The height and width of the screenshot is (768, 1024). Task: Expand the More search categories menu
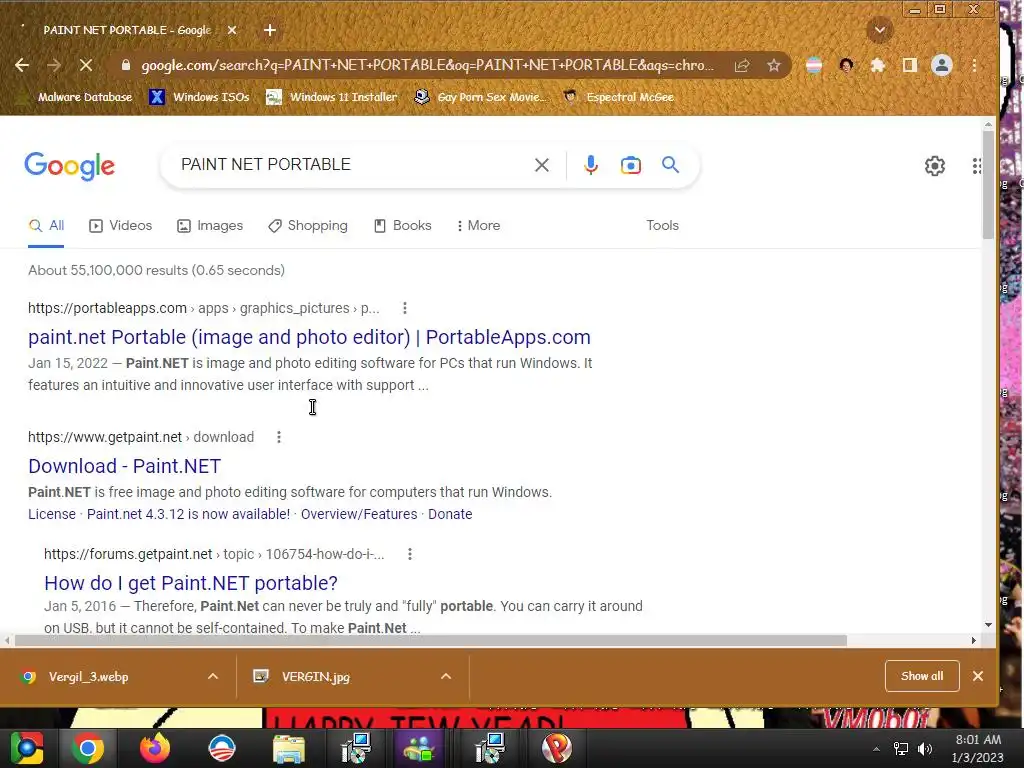pyautogui.click(x=479, y=226)
